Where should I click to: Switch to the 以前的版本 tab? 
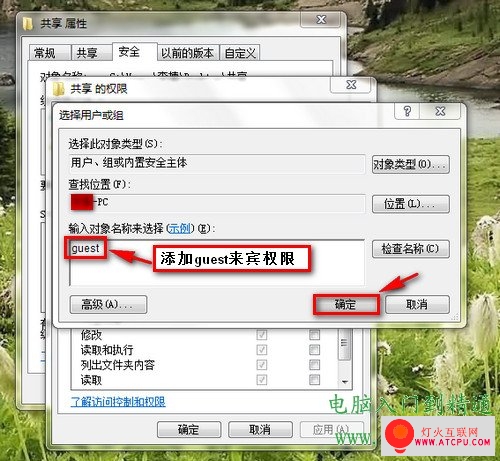[188, 53]
